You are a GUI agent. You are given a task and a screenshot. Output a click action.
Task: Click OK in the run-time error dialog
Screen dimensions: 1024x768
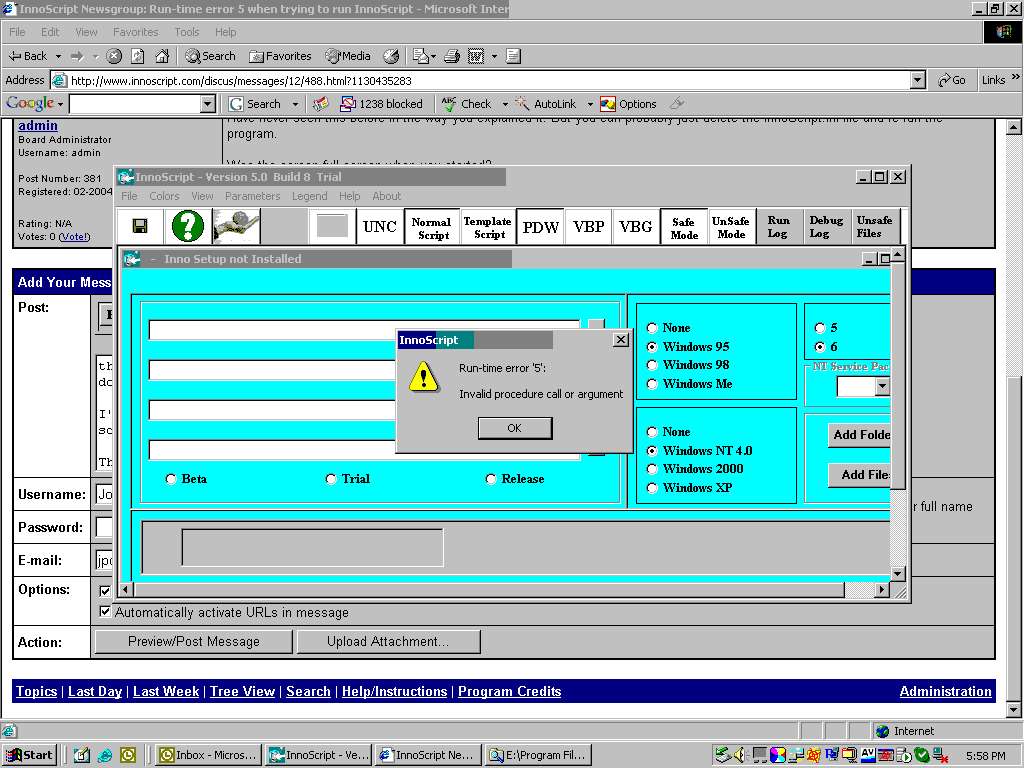point(515,428)
